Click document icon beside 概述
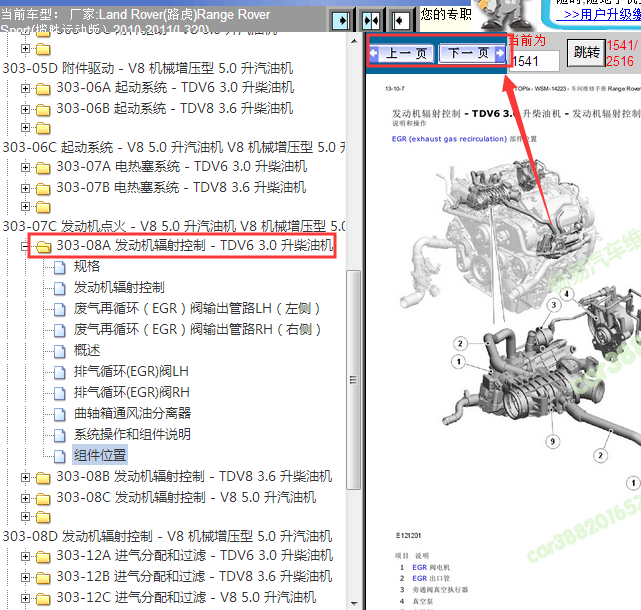The height and width of the screenshot is (610, 641). 60,352
